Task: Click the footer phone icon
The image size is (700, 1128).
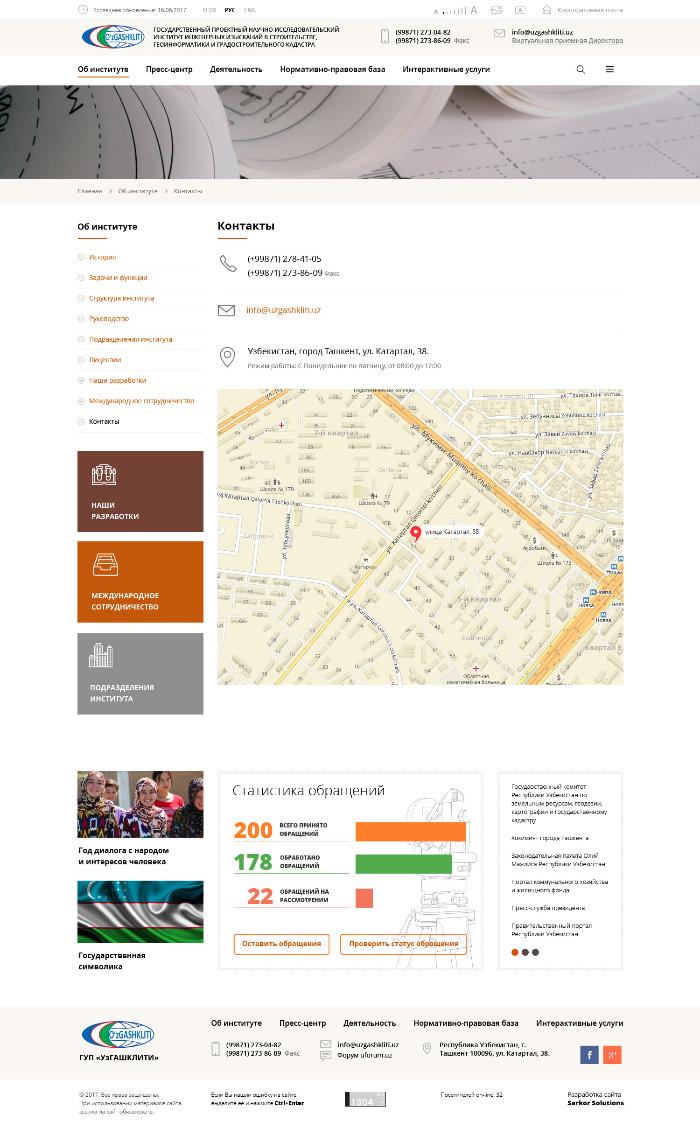Action: coord(215,1049)
